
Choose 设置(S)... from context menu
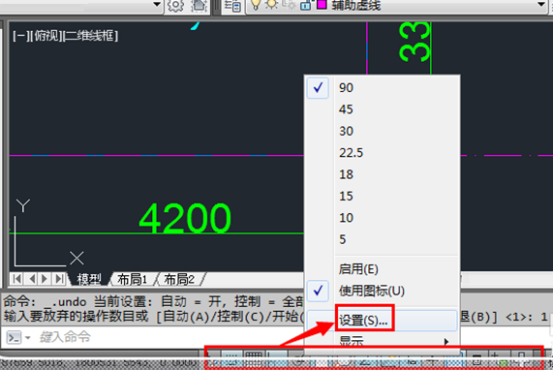364,320
